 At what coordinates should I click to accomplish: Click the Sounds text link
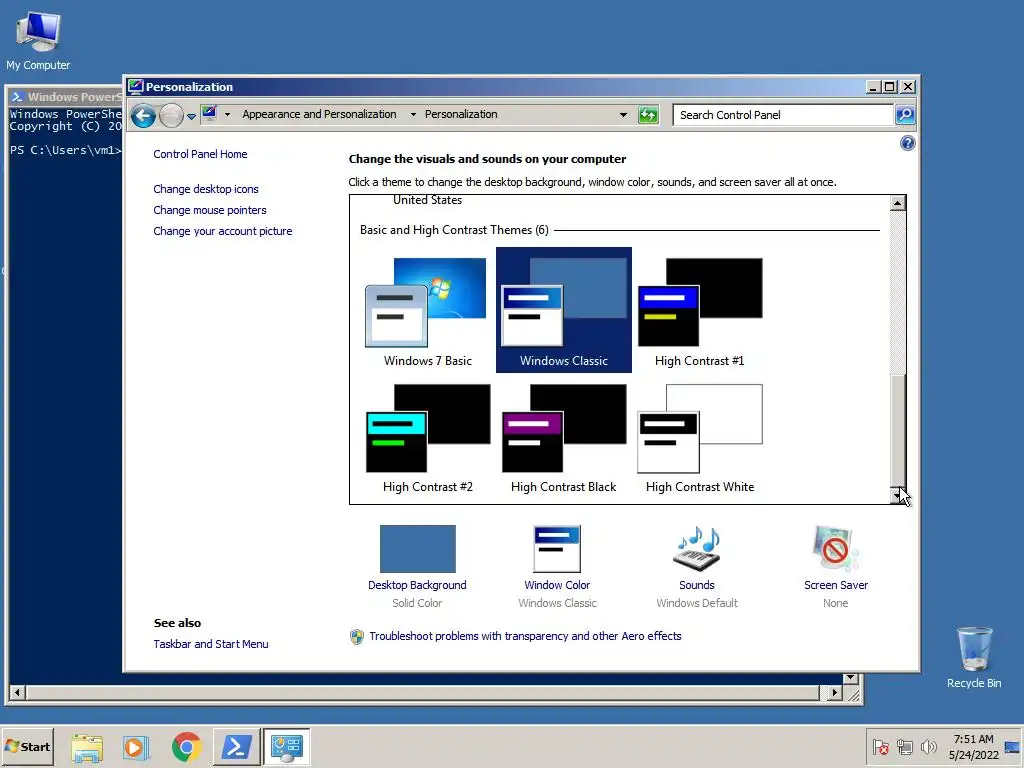(x=697, y=585)
